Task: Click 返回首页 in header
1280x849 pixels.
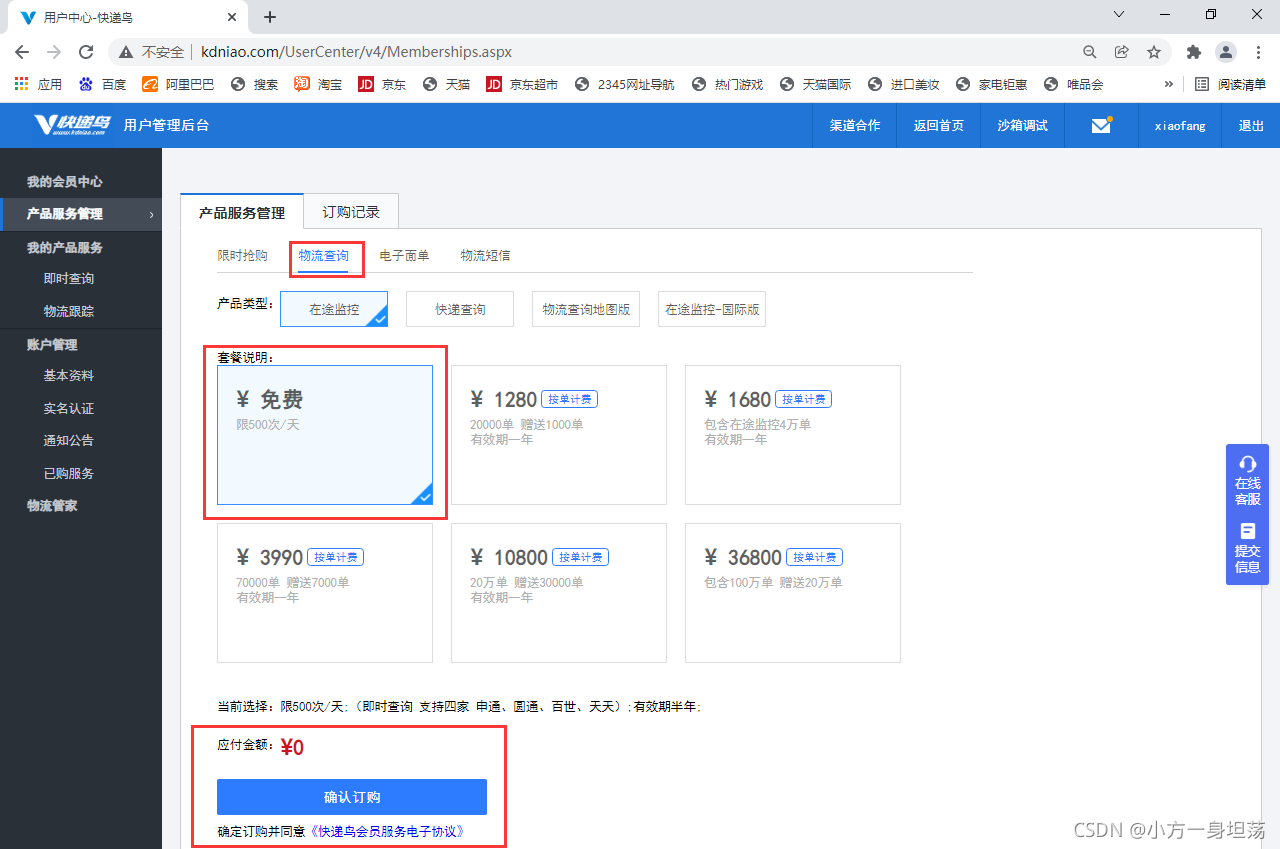Action: click(939, 125)
